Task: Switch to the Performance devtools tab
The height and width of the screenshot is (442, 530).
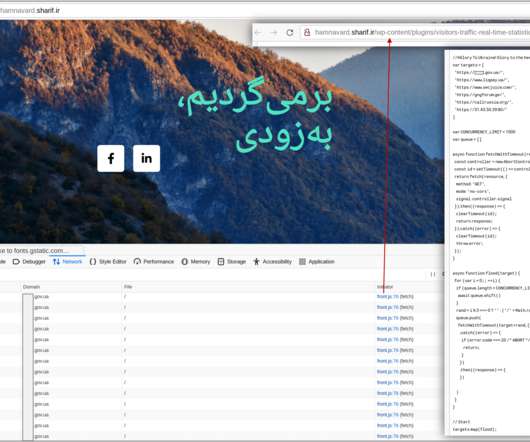Action: (154, 262)
